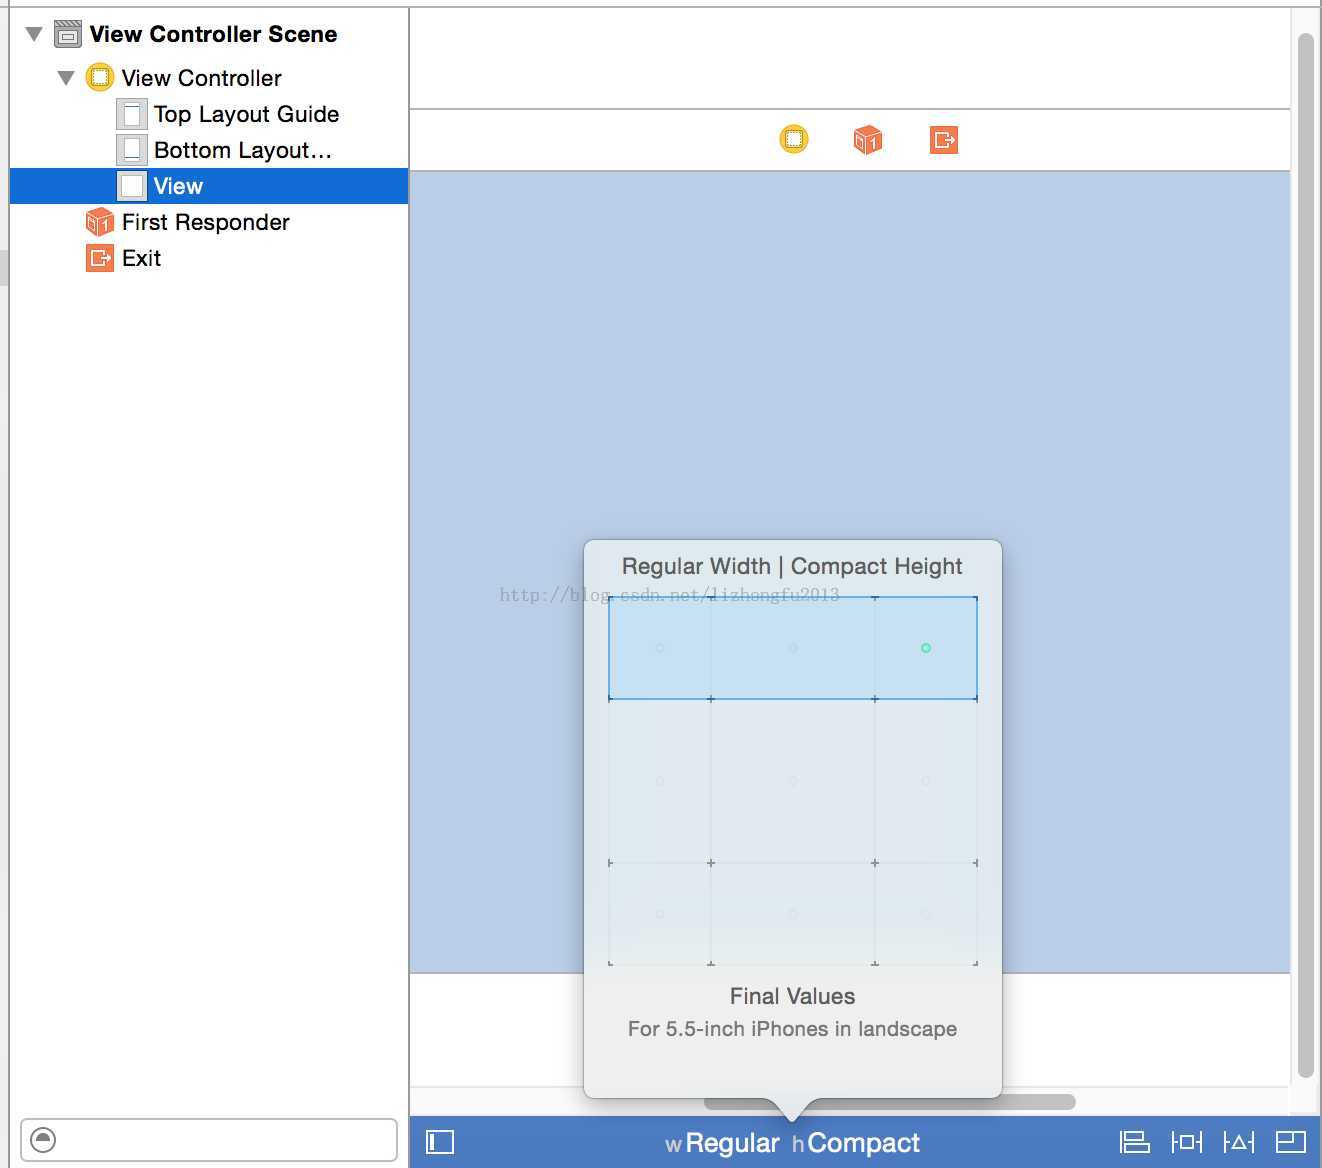The image size is (1322, 1168).
Task: Select top-middle cell in size class grid
Action: pyautogui.click(x=793, y=648)
